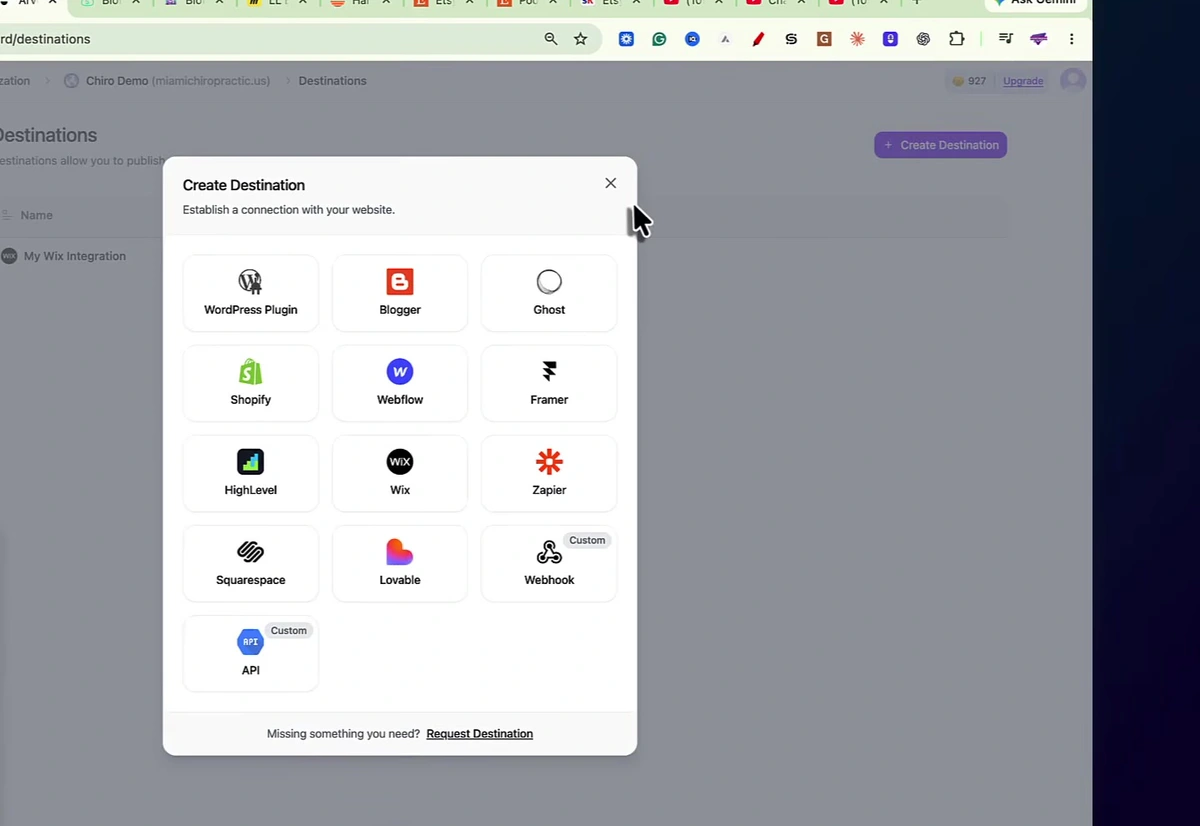Choose the Blogger destination card
This screenshot has width=1200, height=826.
400,293
